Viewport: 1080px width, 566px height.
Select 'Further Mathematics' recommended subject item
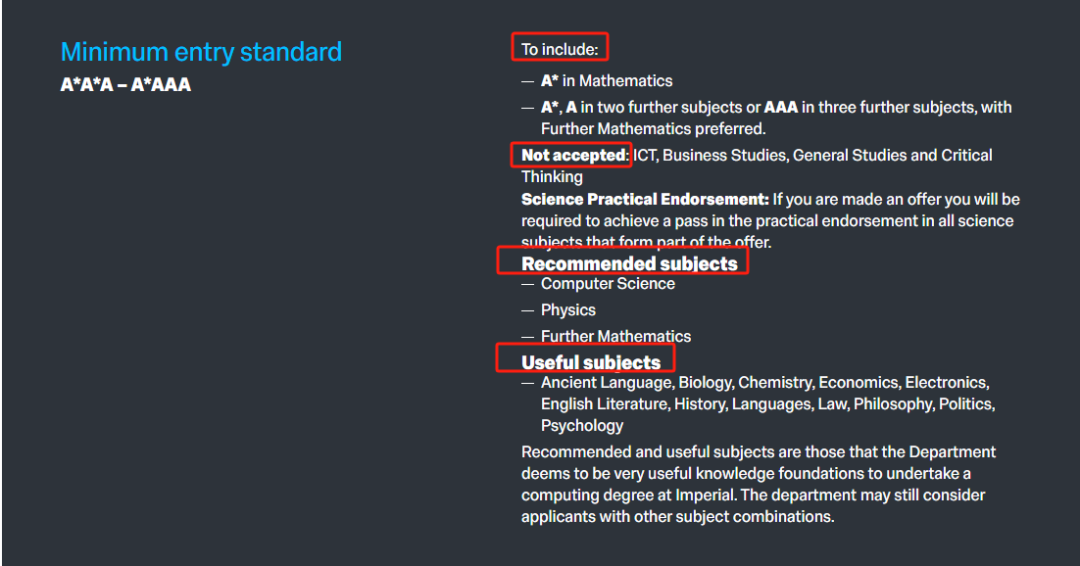click(x=616, y=336)
